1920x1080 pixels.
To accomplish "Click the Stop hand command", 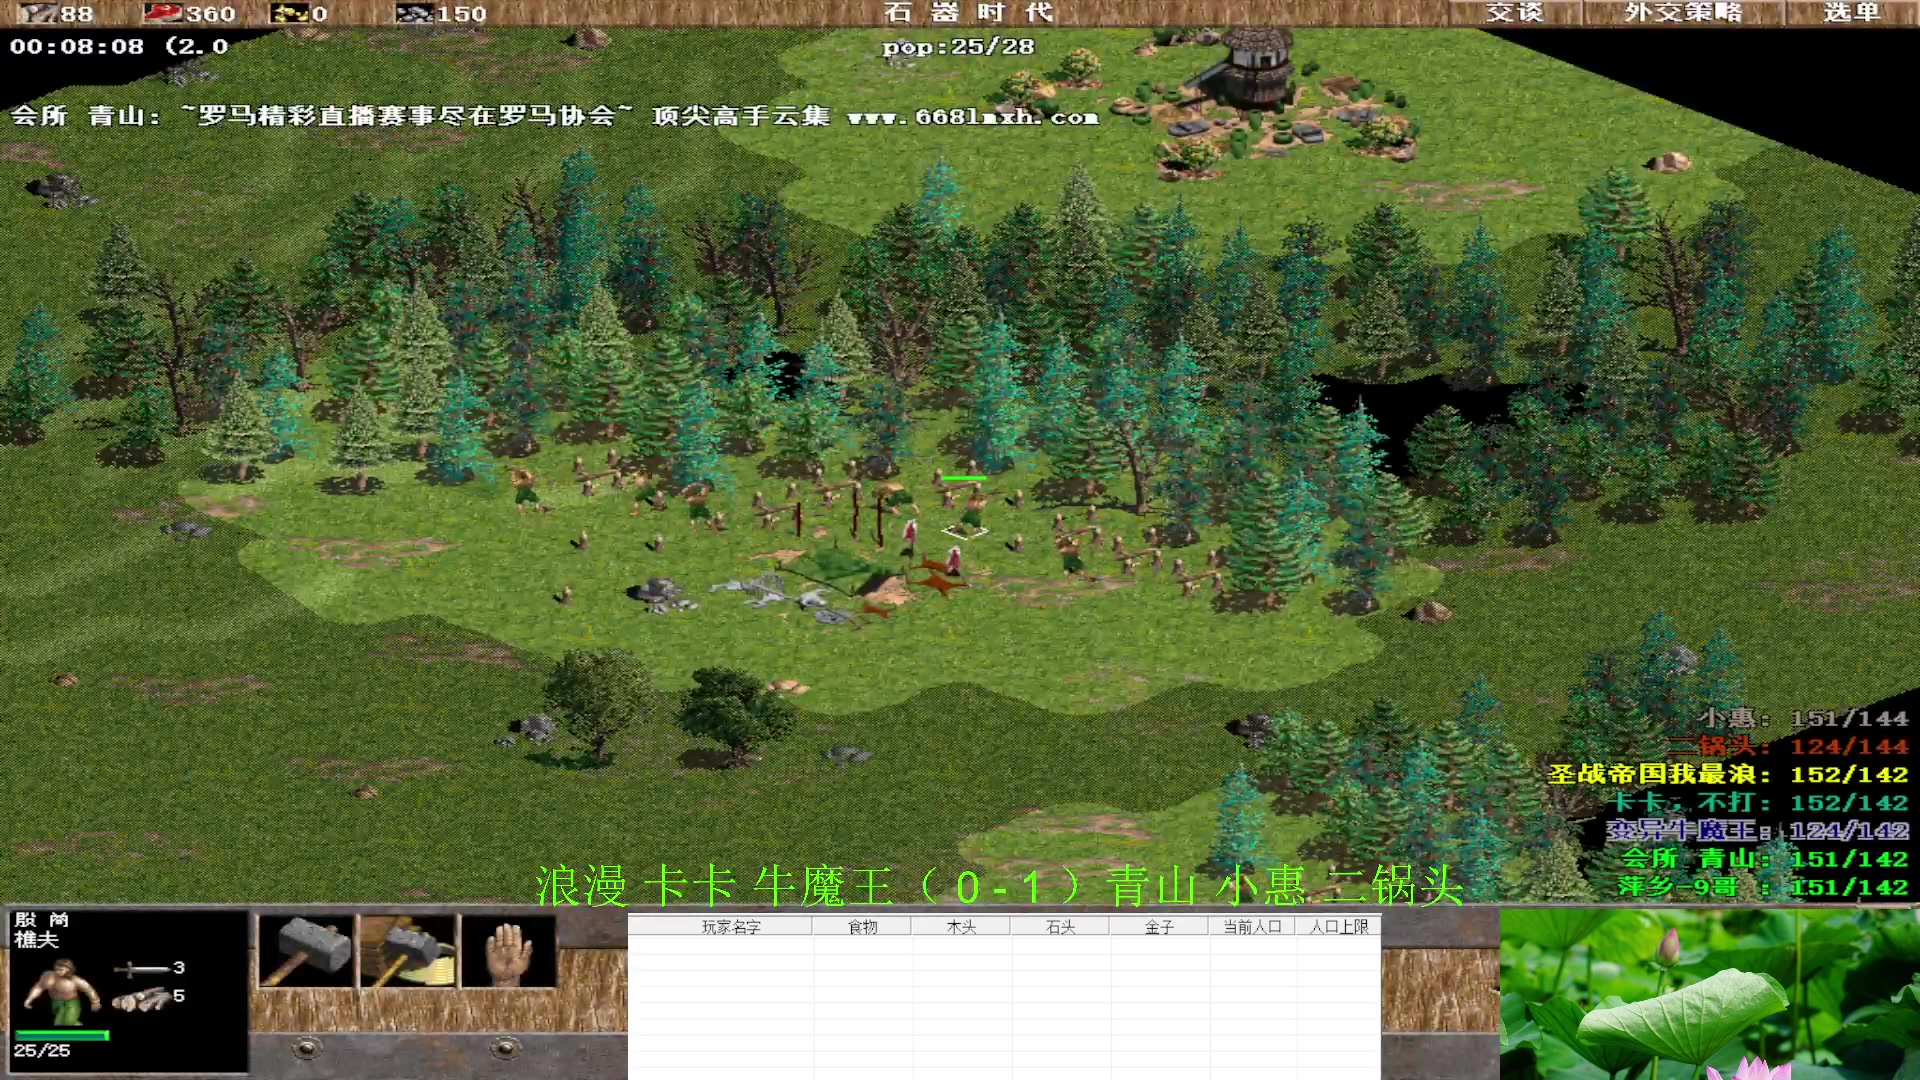I will coord(509,951).
